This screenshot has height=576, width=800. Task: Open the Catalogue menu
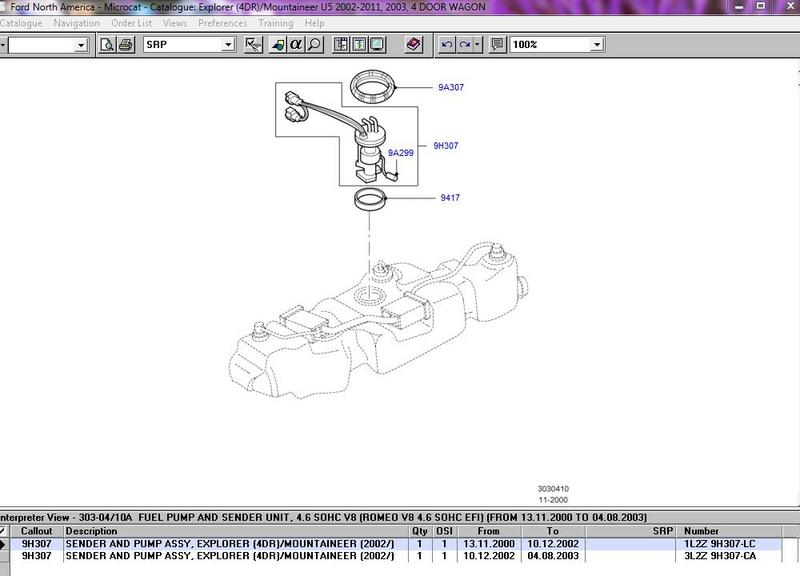(21, 23)
